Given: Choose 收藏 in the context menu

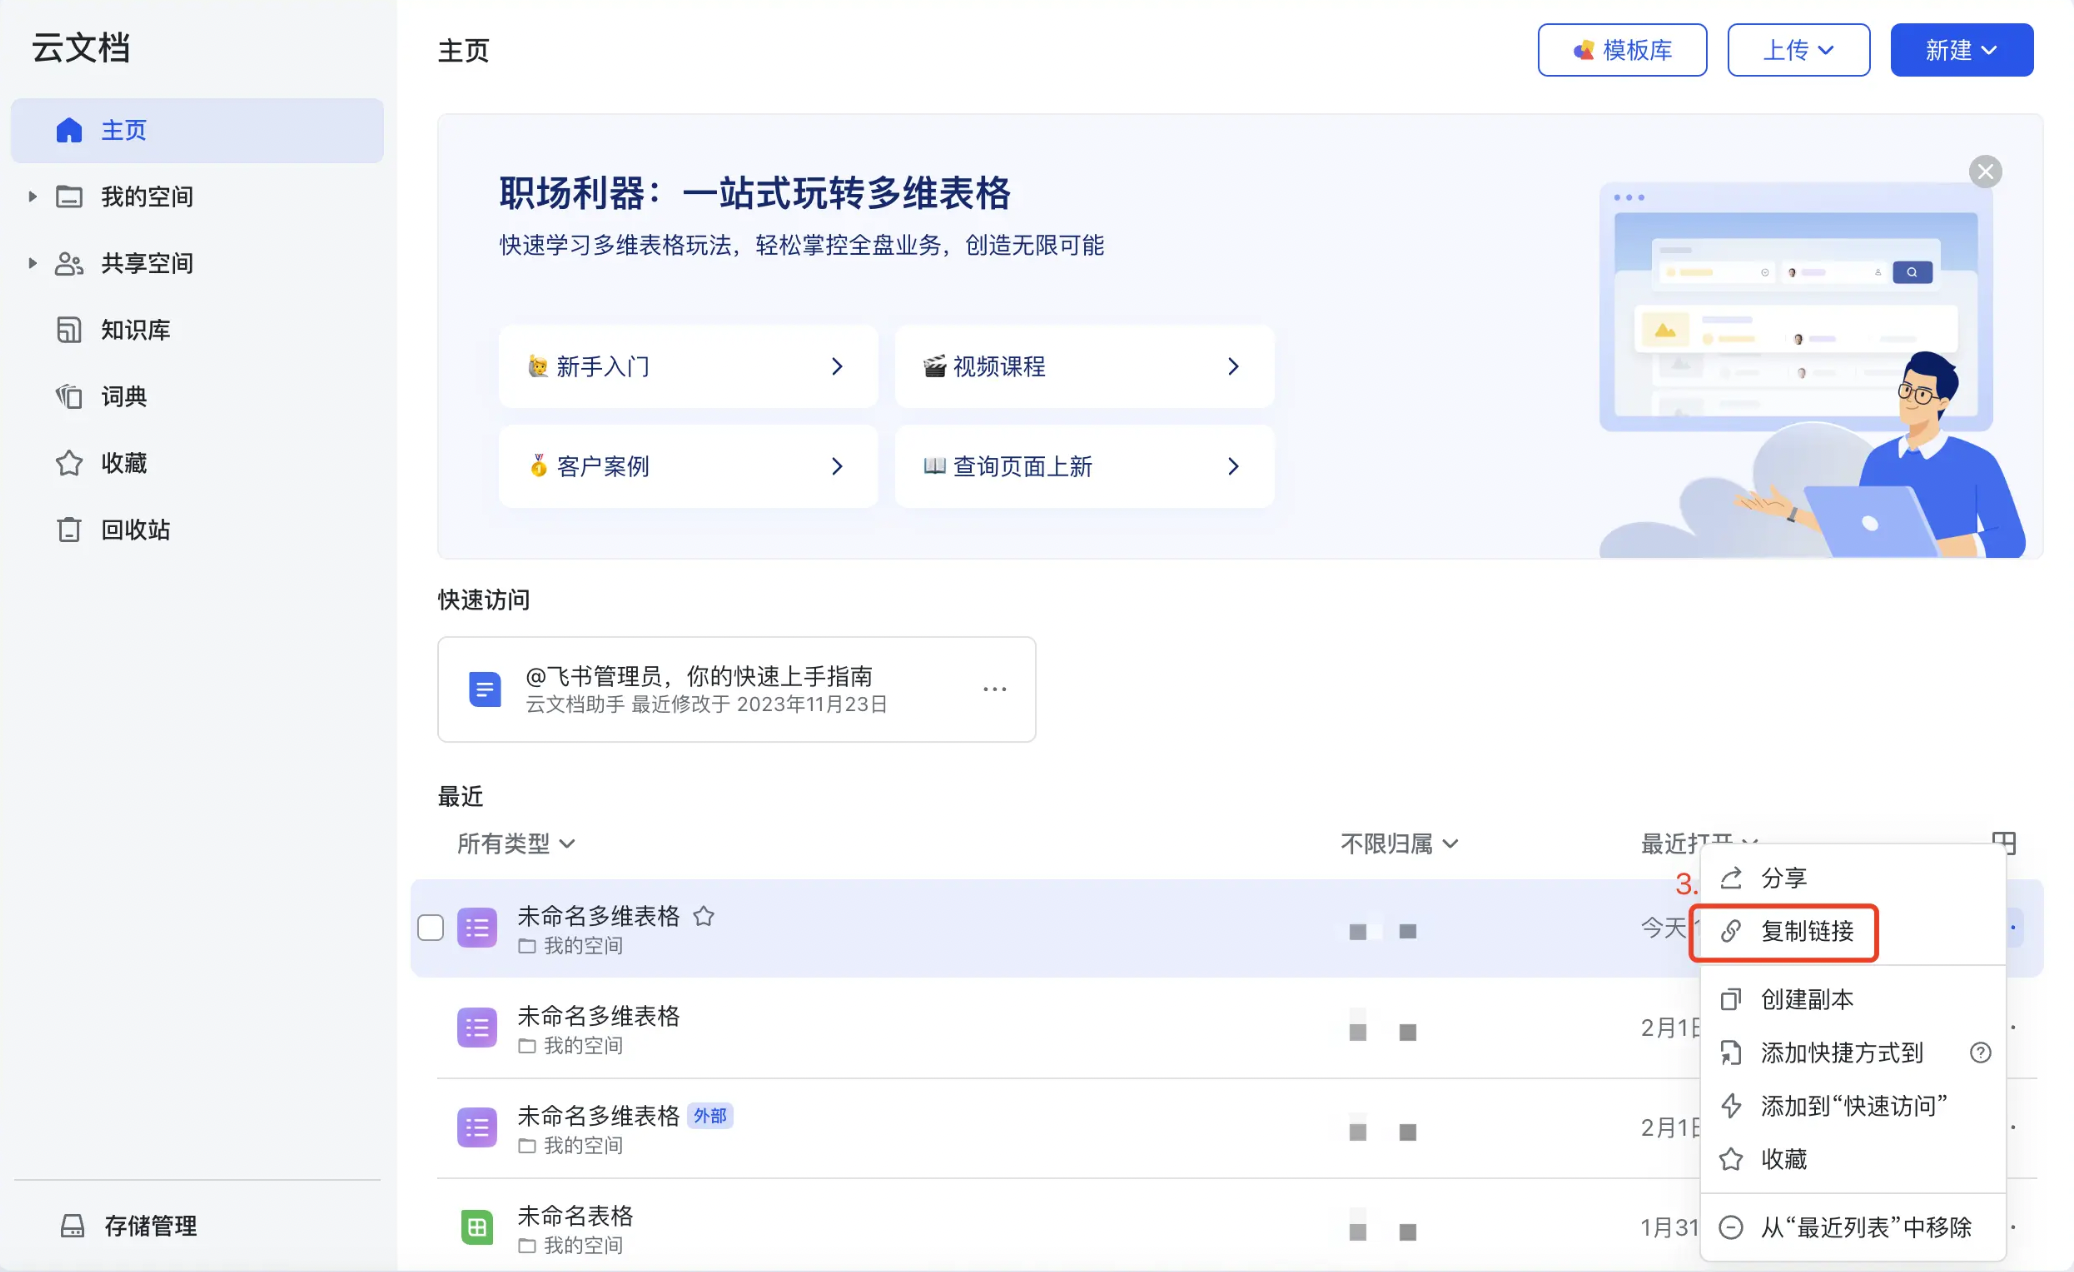Looking at the screenshot, I should [x=1853, y=1159].
